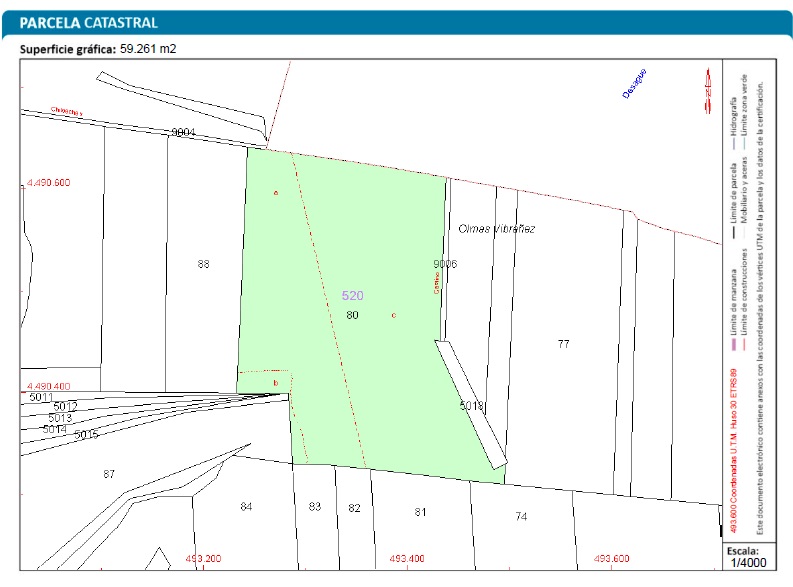The width and height of the screenshot is (793, 587).
Task: Select parcel 88 on the map
Action: (x=204, y=264)
